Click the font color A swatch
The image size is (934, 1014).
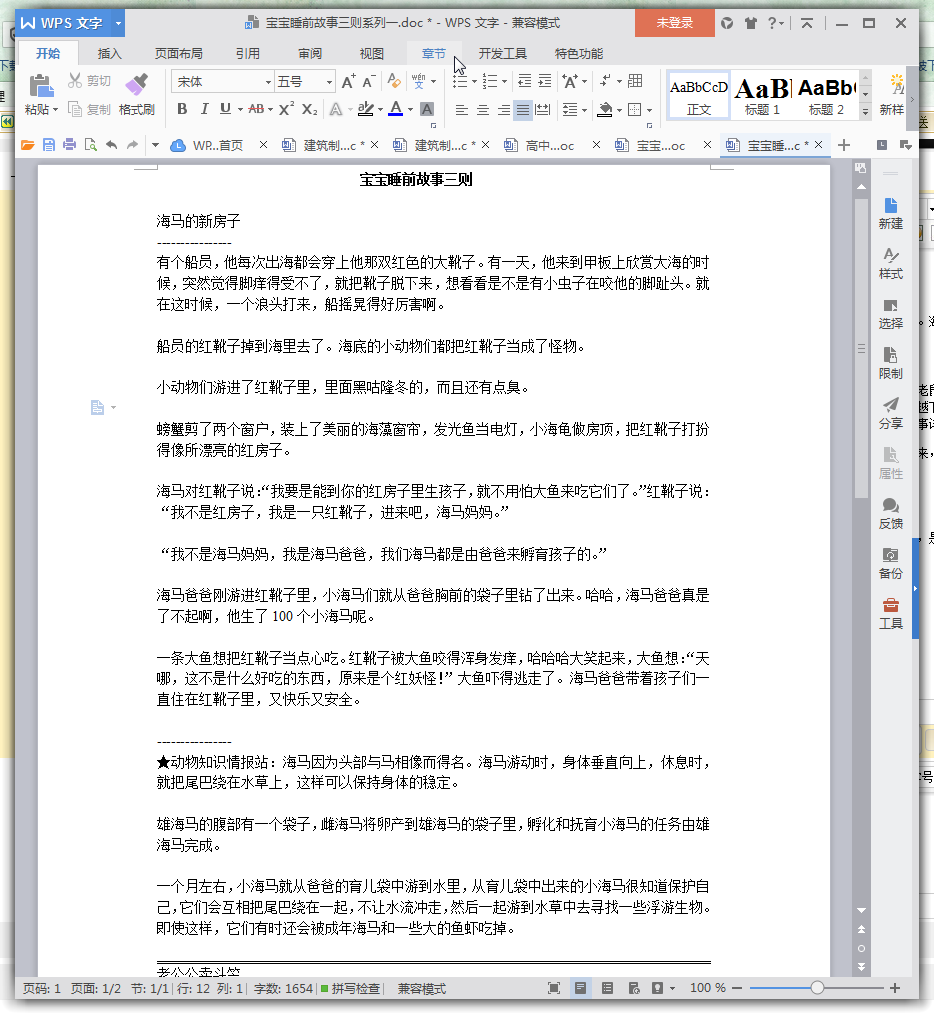pos(395,109)
